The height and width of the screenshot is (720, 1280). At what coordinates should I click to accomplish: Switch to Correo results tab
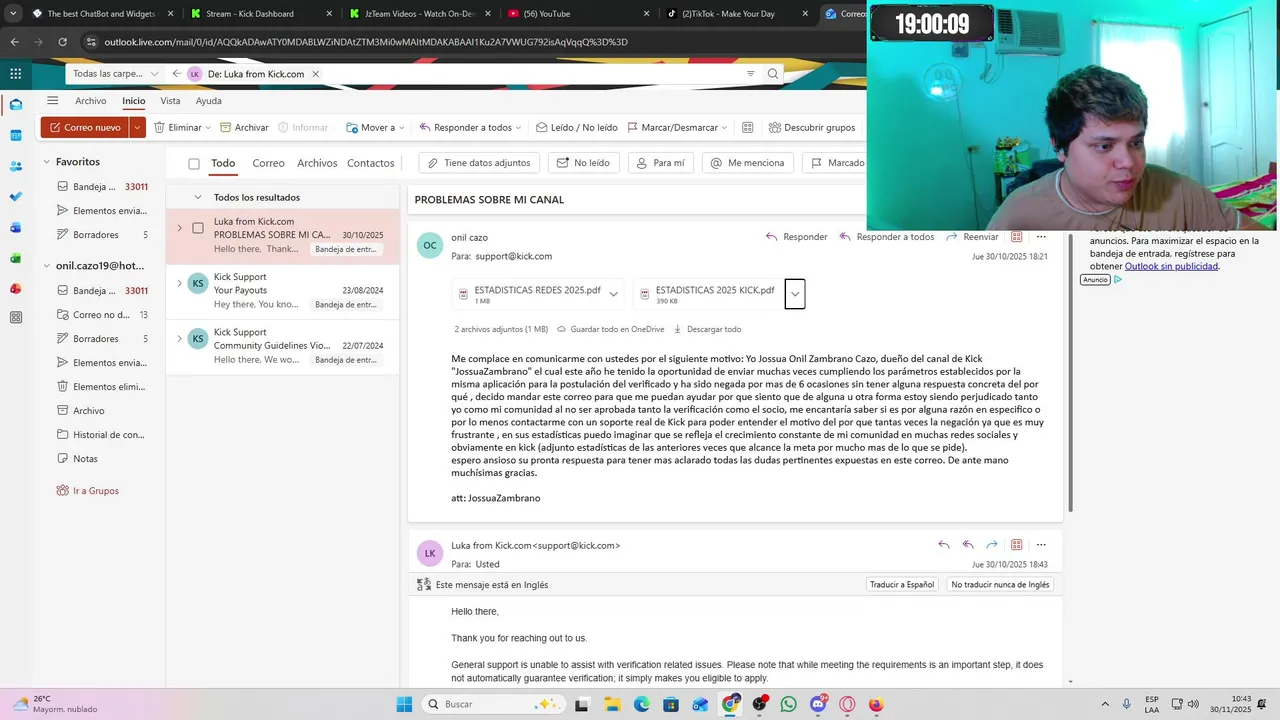[268, 163]
